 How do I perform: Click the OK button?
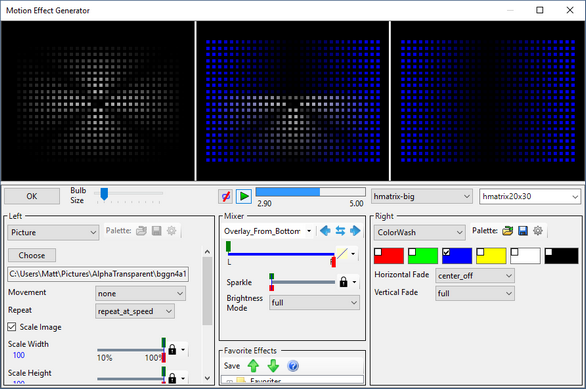click(x=32, y=196)
